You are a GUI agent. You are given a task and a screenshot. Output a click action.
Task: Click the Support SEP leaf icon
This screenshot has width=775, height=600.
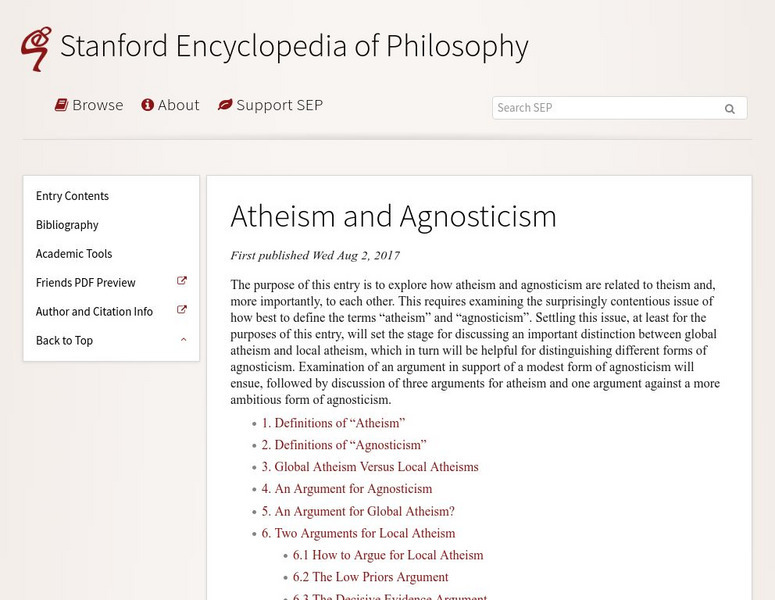coord(225,105)
